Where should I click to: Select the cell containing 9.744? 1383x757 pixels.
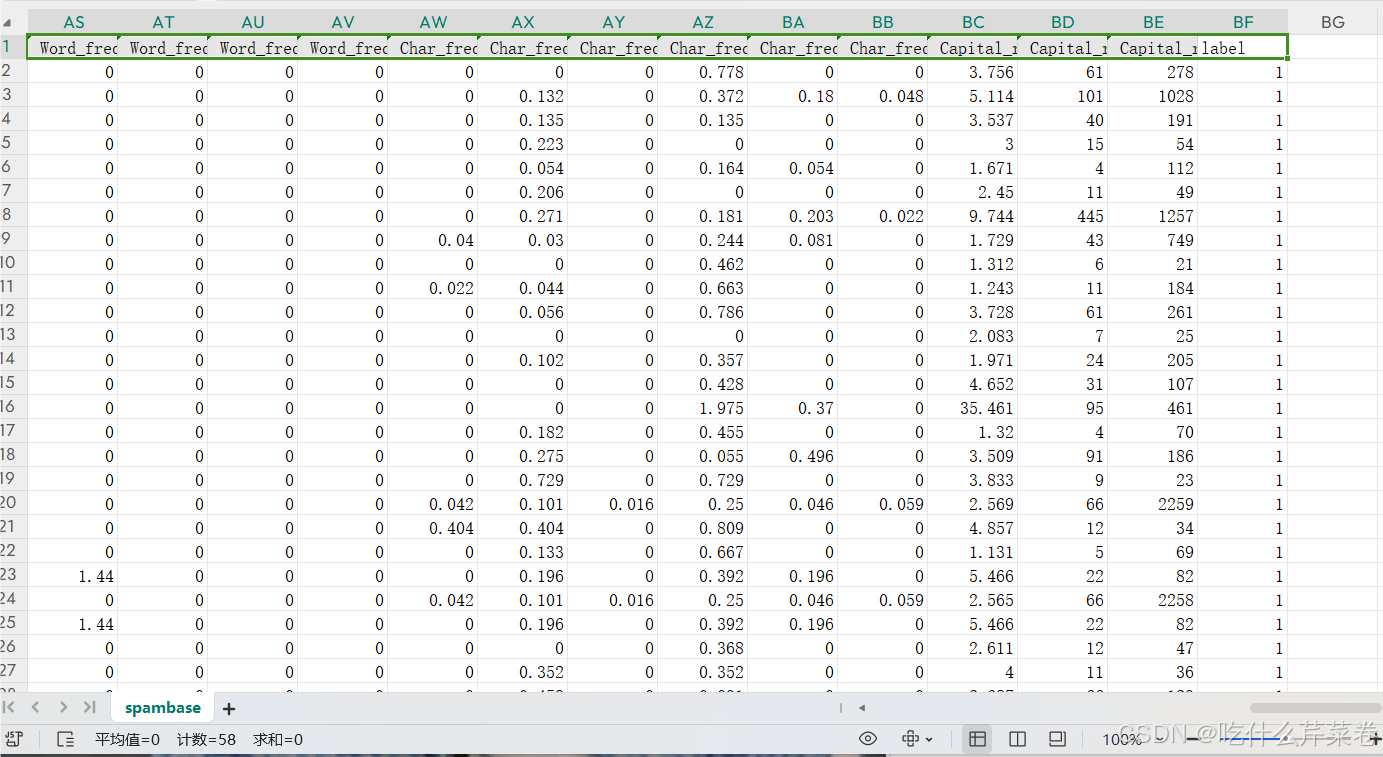click(973, 216)
